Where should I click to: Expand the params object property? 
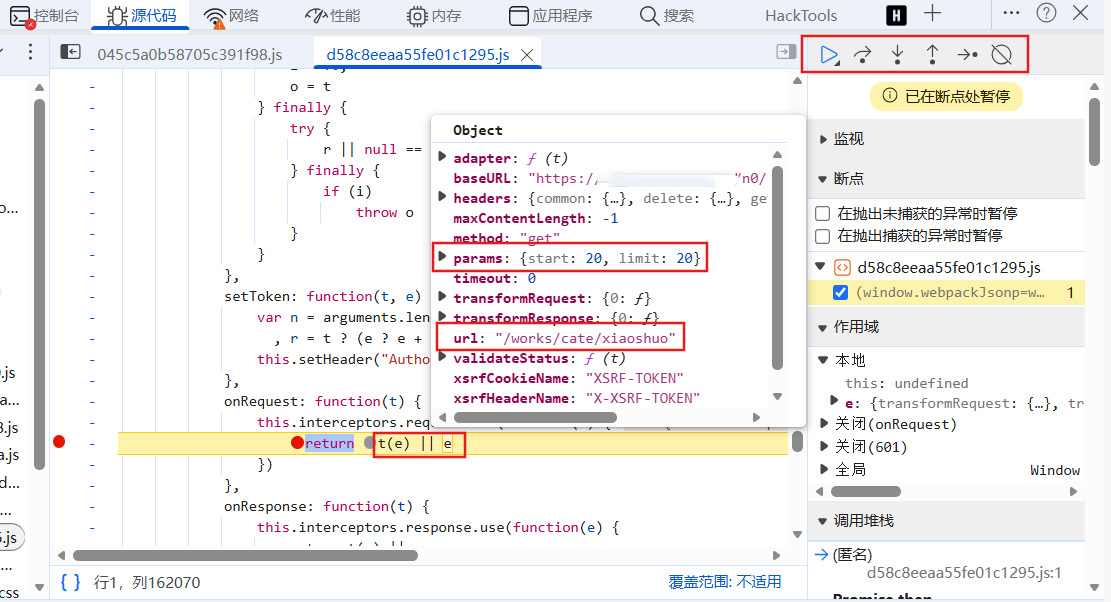click(x=443, y=258)
